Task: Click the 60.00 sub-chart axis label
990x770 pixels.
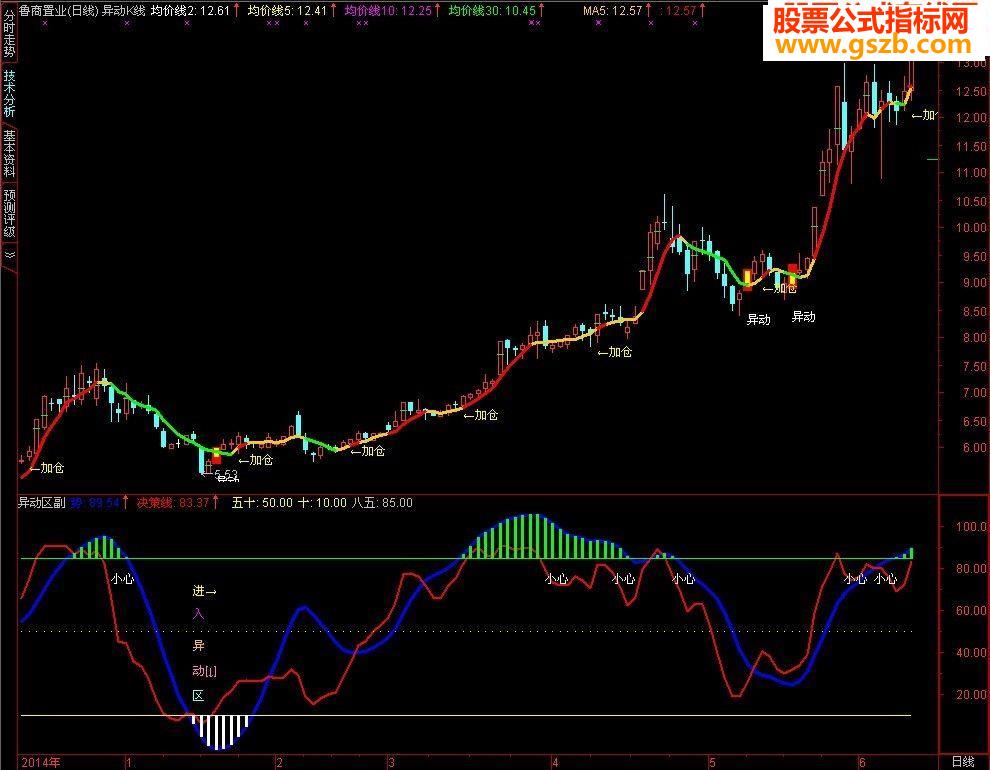Action: pyautogui.click(x=972, y=610)
